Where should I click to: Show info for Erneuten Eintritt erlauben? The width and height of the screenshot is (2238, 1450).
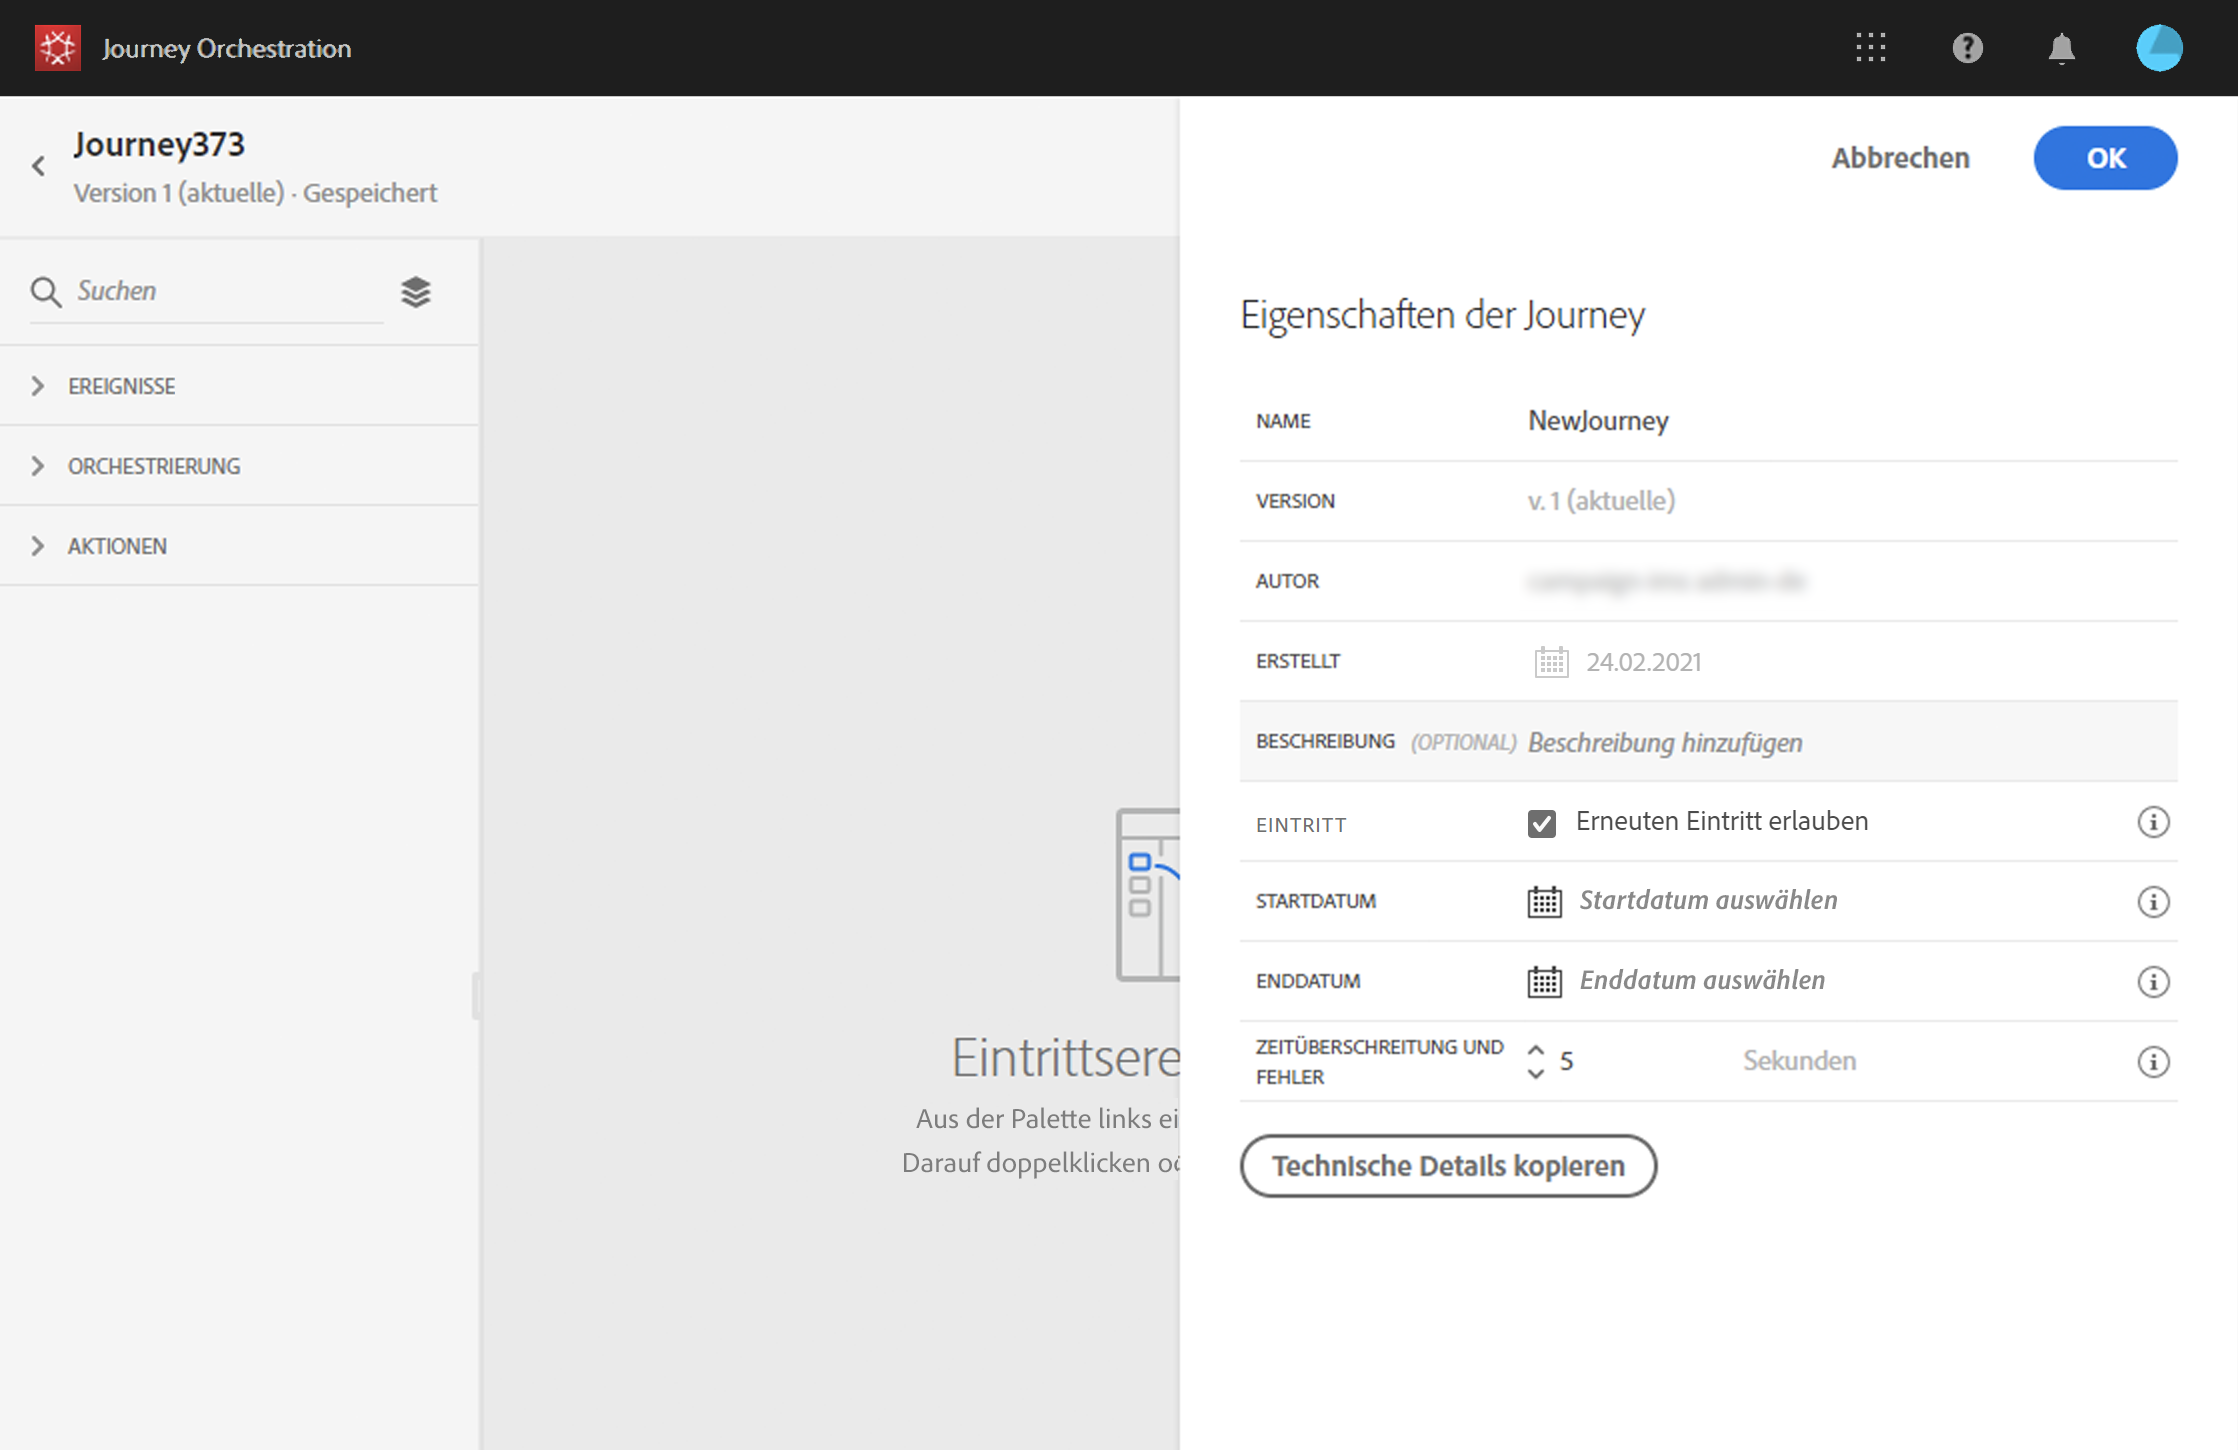(2153, 822)
